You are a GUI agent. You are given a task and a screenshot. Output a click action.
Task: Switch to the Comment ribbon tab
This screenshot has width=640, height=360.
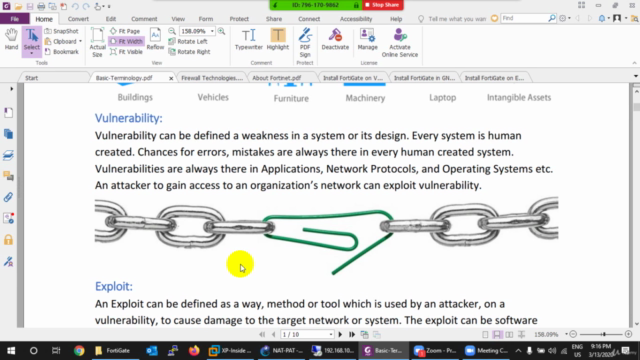[144, 19]
